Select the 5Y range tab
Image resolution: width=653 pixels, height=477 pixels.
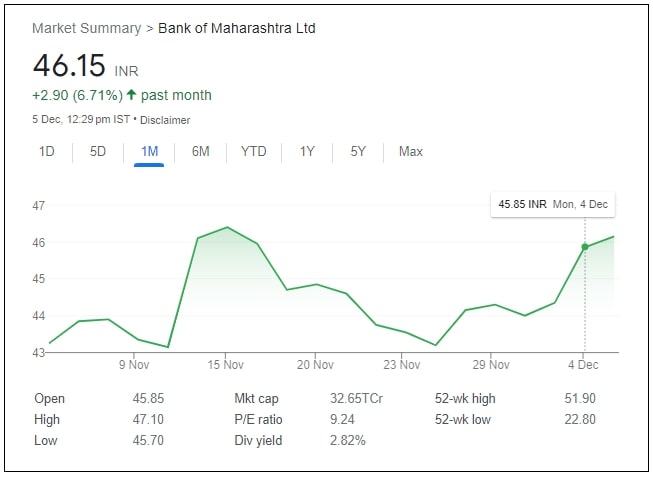click(358, 151)
